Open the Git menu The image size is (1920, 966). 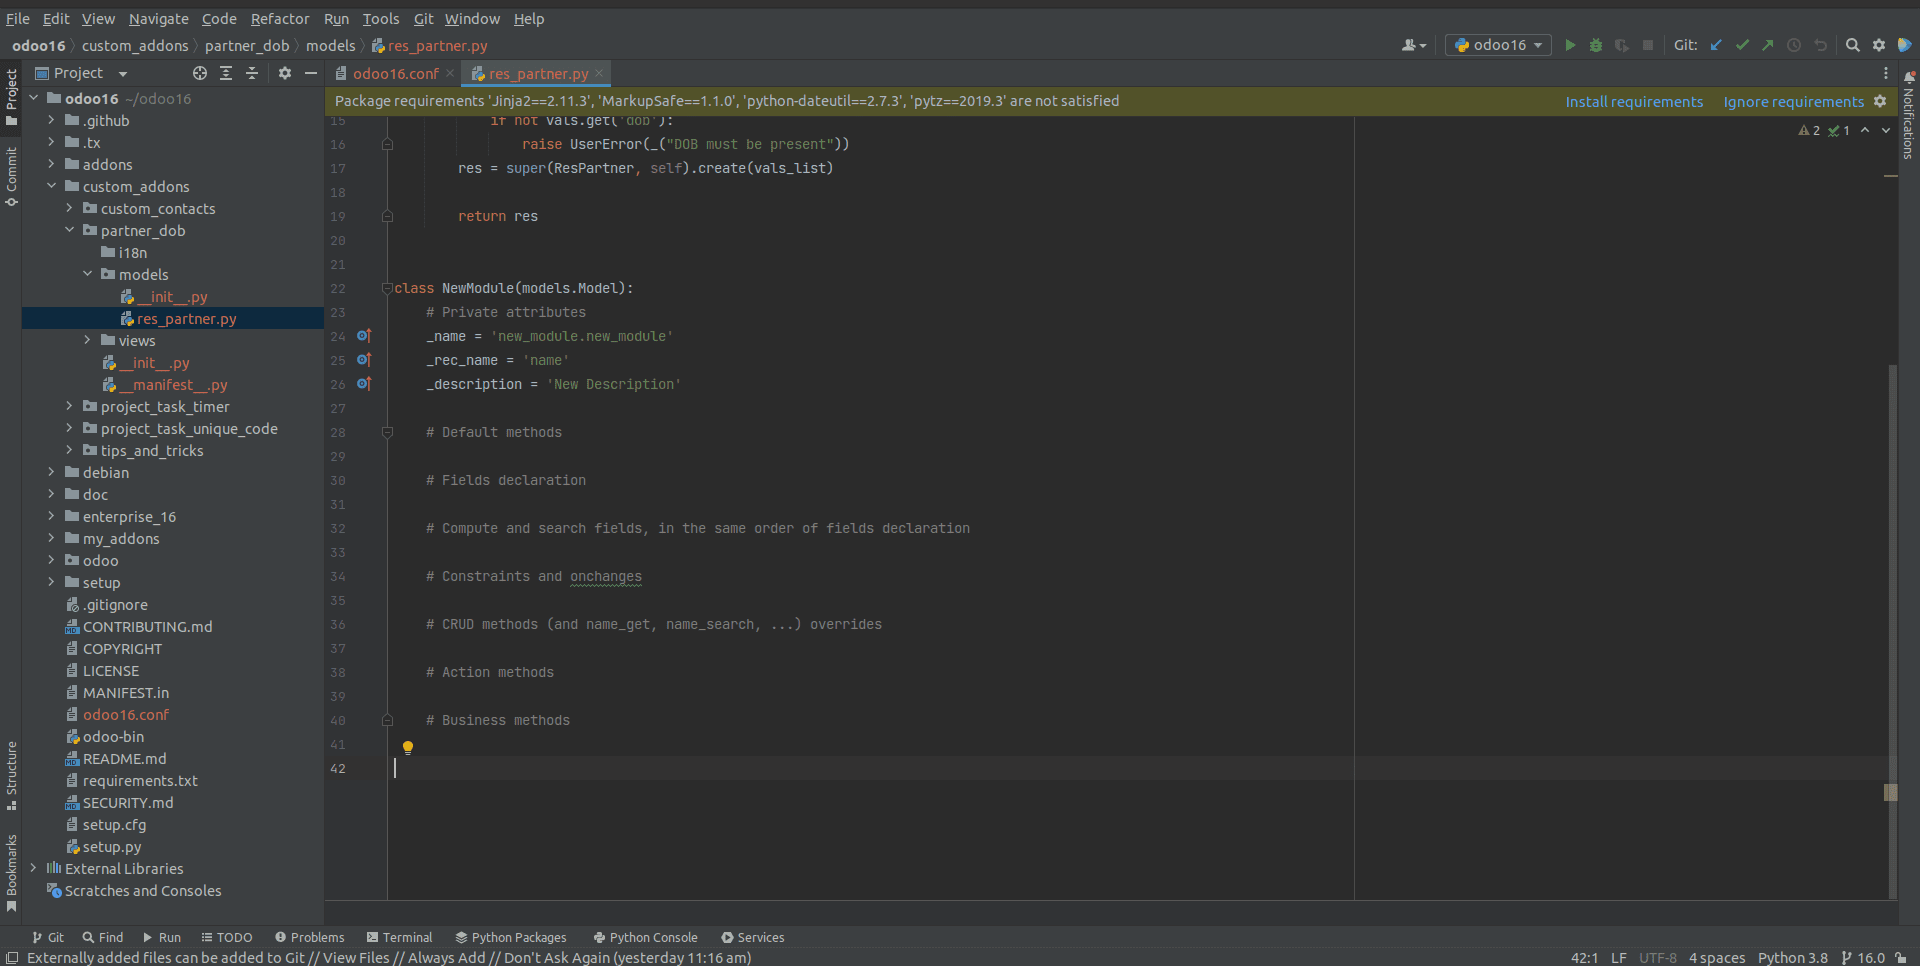[424, 19]
